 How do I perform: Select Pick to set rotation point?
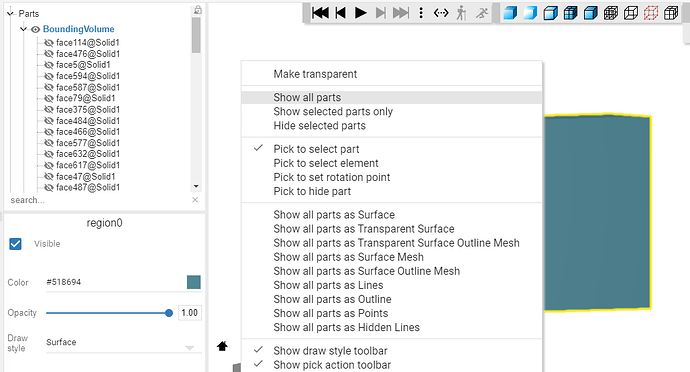pyautogui.click(x=392, y=177)
